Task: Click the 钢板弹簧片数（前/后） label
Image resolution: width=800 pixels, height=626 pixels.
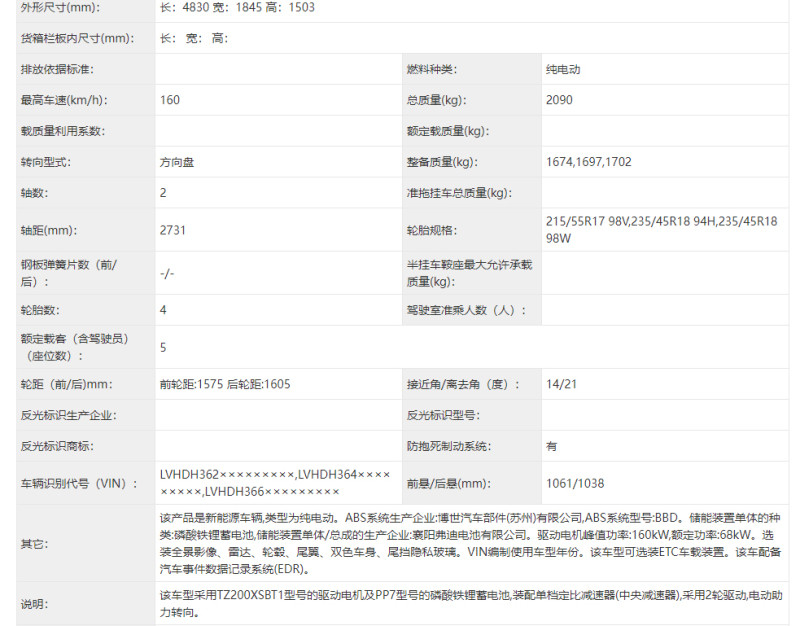Action: [x=69, y=273]
